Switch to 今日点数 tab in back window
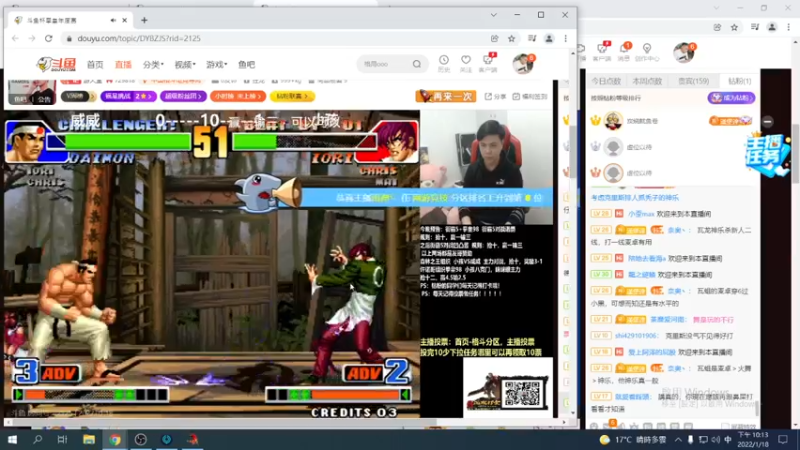 click(606, 81)
